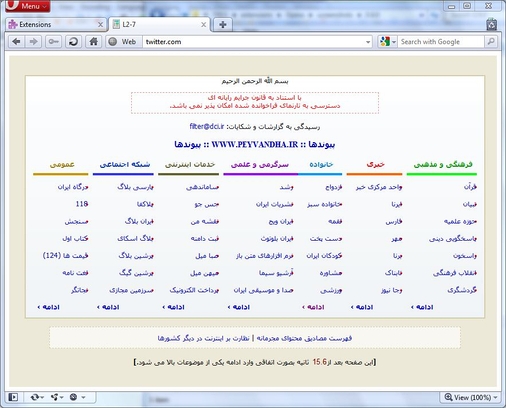Click the خبری column heading
The image size is (506, 408).
click(375, 164)
